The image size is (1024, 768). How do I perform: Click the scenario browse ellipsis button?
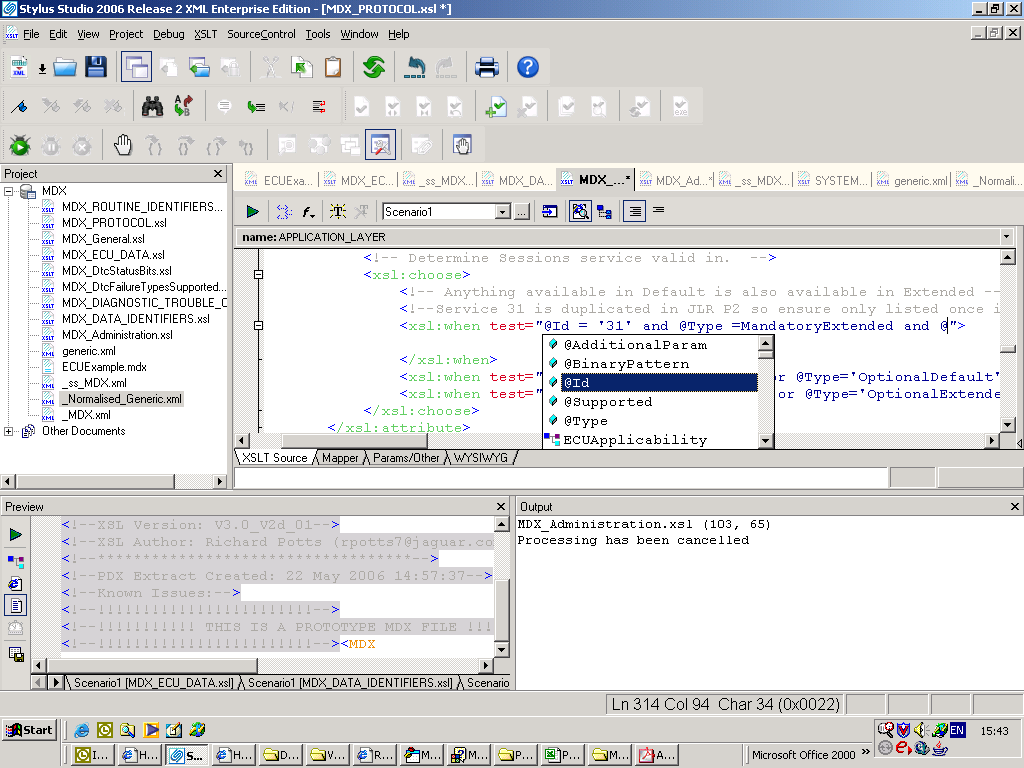click(x=521, y=212)
